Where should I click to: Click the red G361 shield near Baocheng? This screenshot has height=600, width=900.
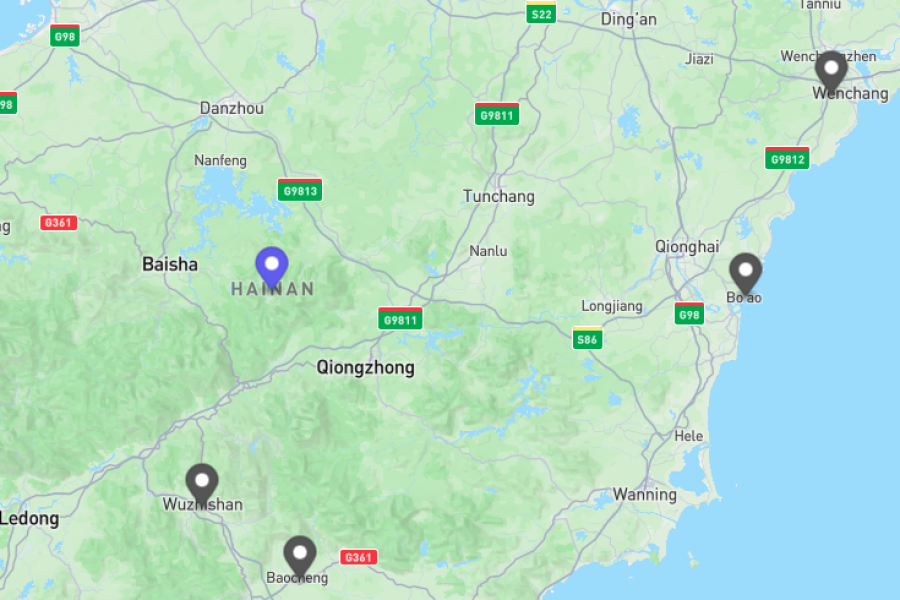(x=359, y=557)
